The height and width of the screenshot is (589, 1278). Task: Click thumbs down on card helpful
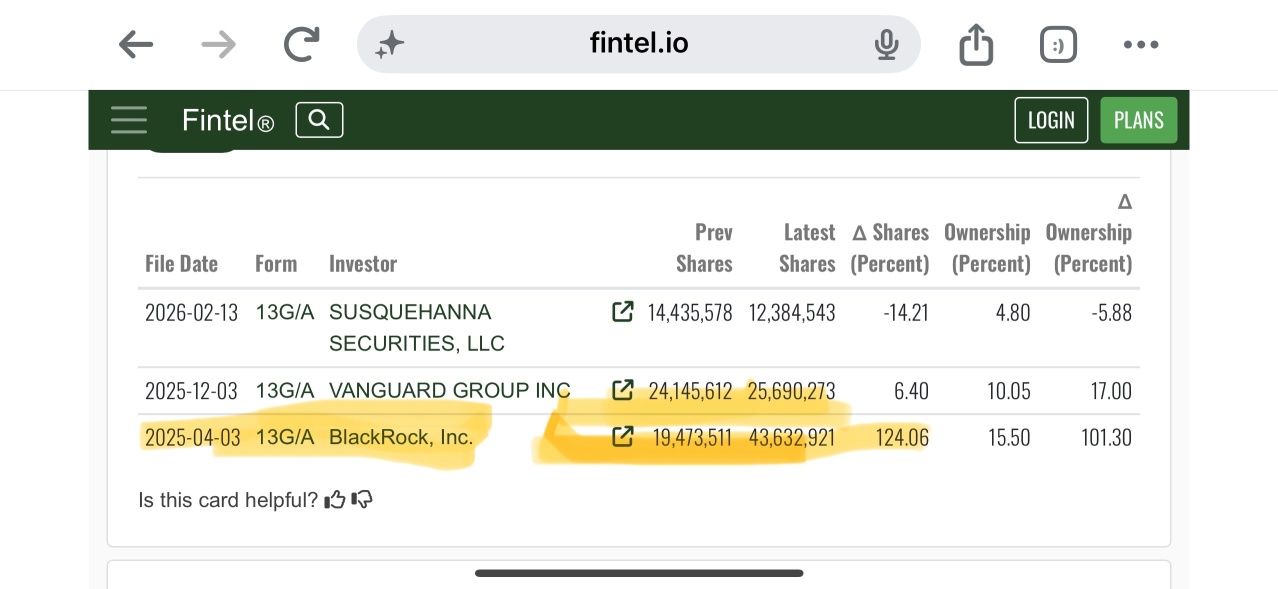pyautogui.click(x=363, y=499)
